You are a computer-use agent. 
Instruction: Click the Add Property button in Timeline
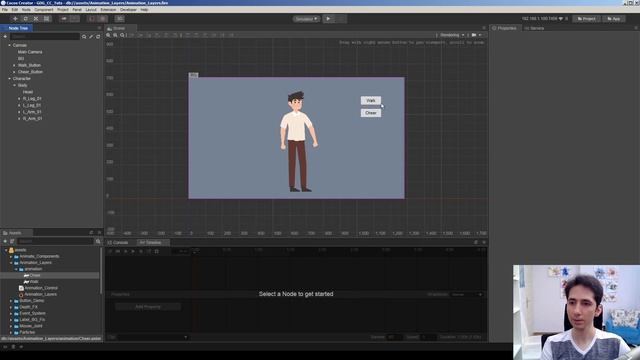pyautogui.click(x=148, y=307)
